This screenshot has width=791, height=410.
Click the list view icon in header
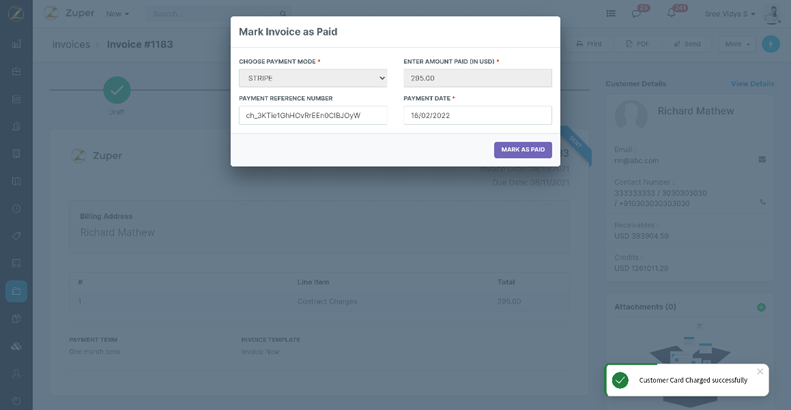click(610, 14)
